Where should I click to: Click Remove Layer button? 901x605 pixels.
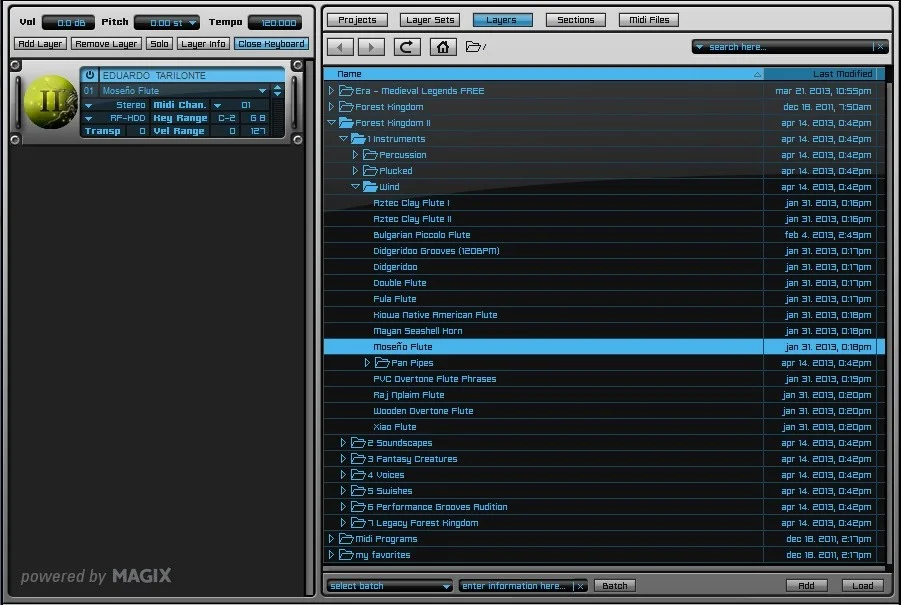(106, 44)
